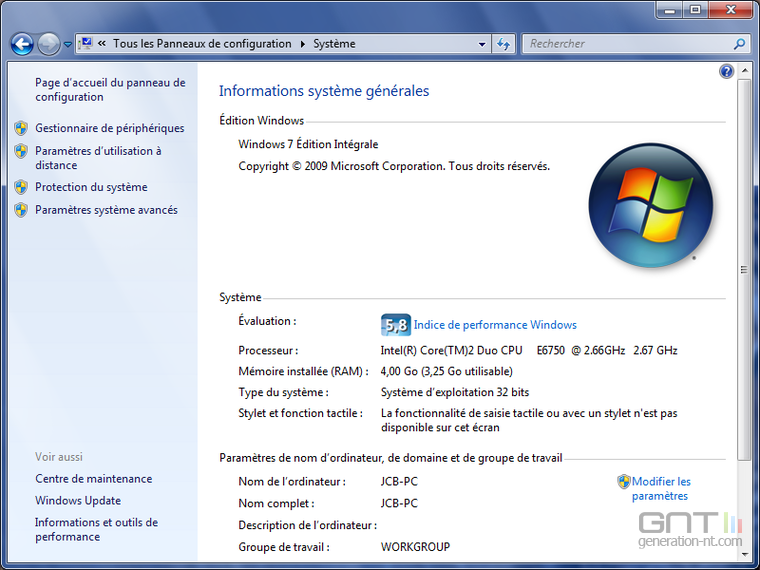This screenshot has width=760, height=570.
Task: Click the "Voir aussi" label
Action: pyautogui.click(x=59, y=457)
